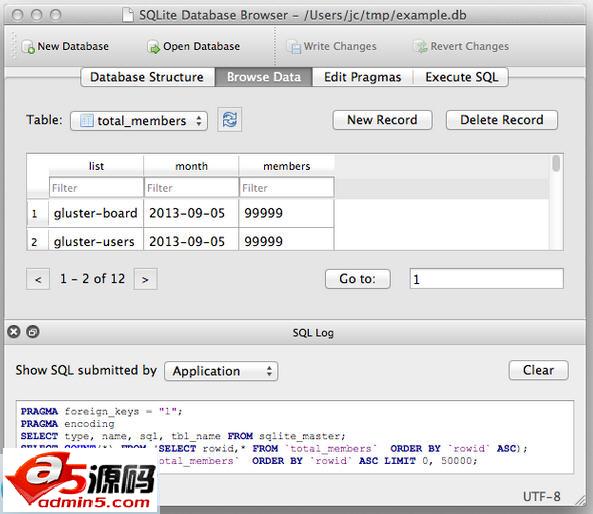Screen dimensions: 593x514
Task: Open the Edit Pragmas tab
Action: click(x=362, y=77)
